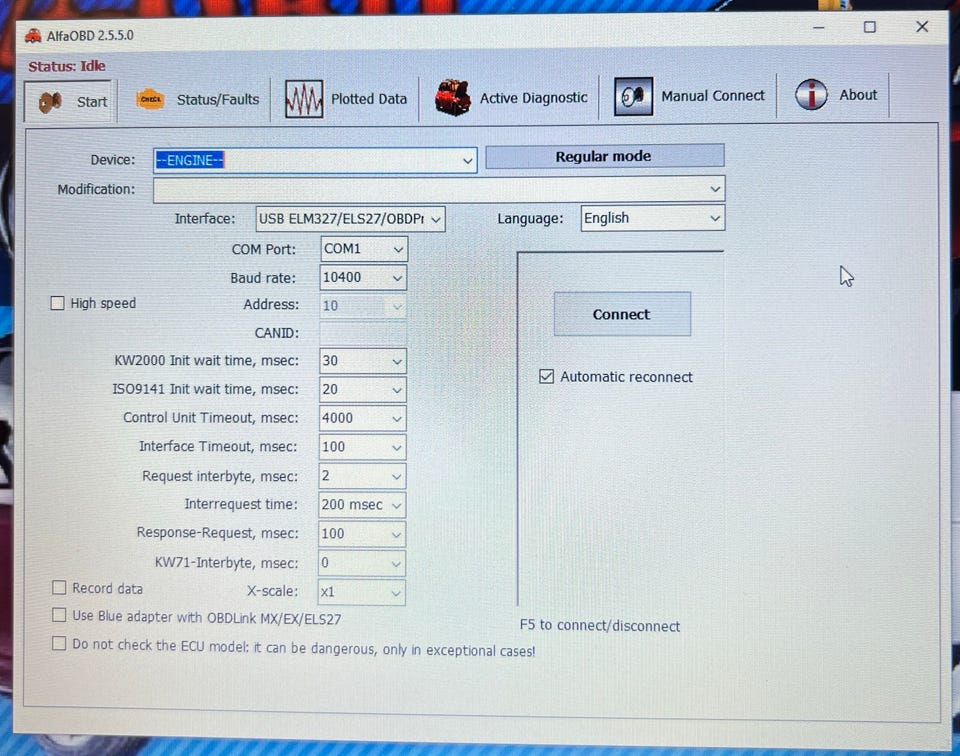This screenshot has width=960, height=756.
Task: Open the Modification dropdown
Action: [x=714, y=189]
